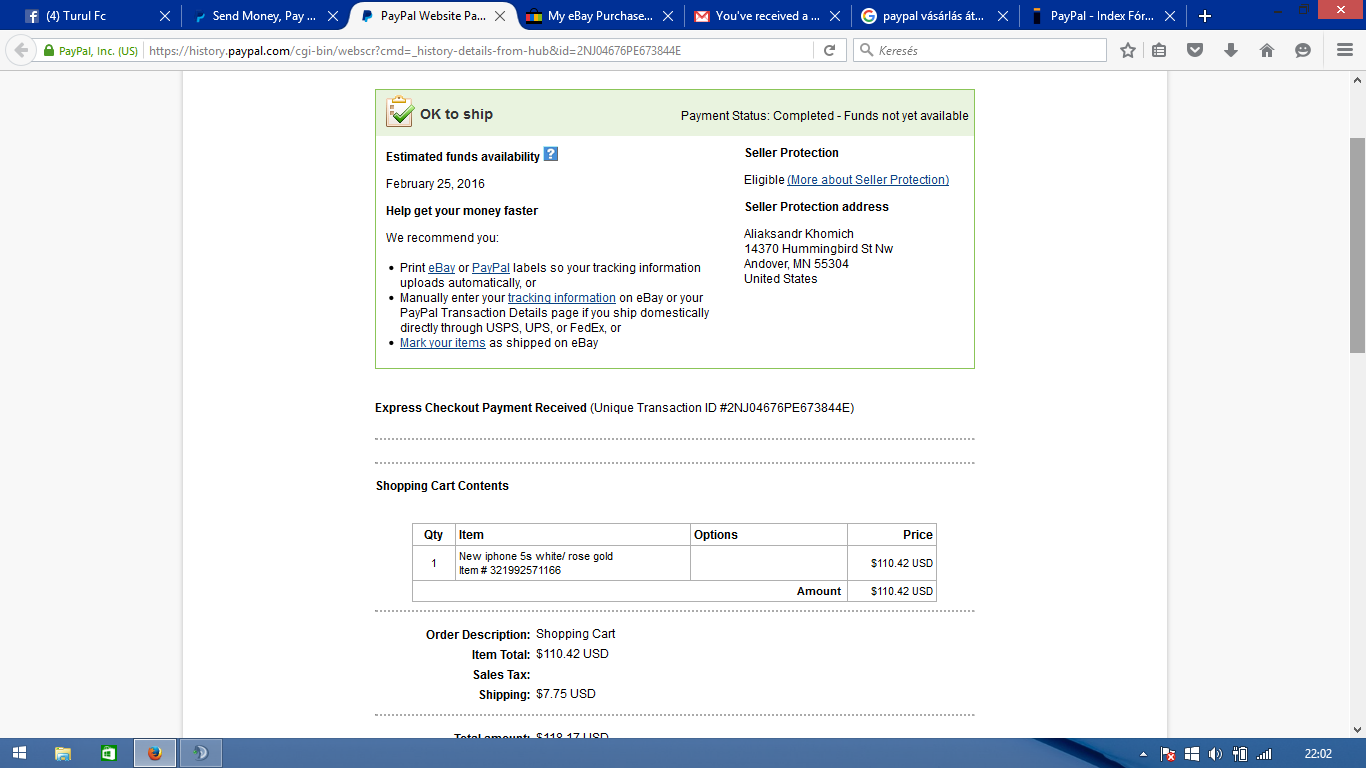Image resolution: width=1366 pixels, height=768 pixels.
Task: Click the OK to ship checkmark icon
Action: tap(399, 112)
